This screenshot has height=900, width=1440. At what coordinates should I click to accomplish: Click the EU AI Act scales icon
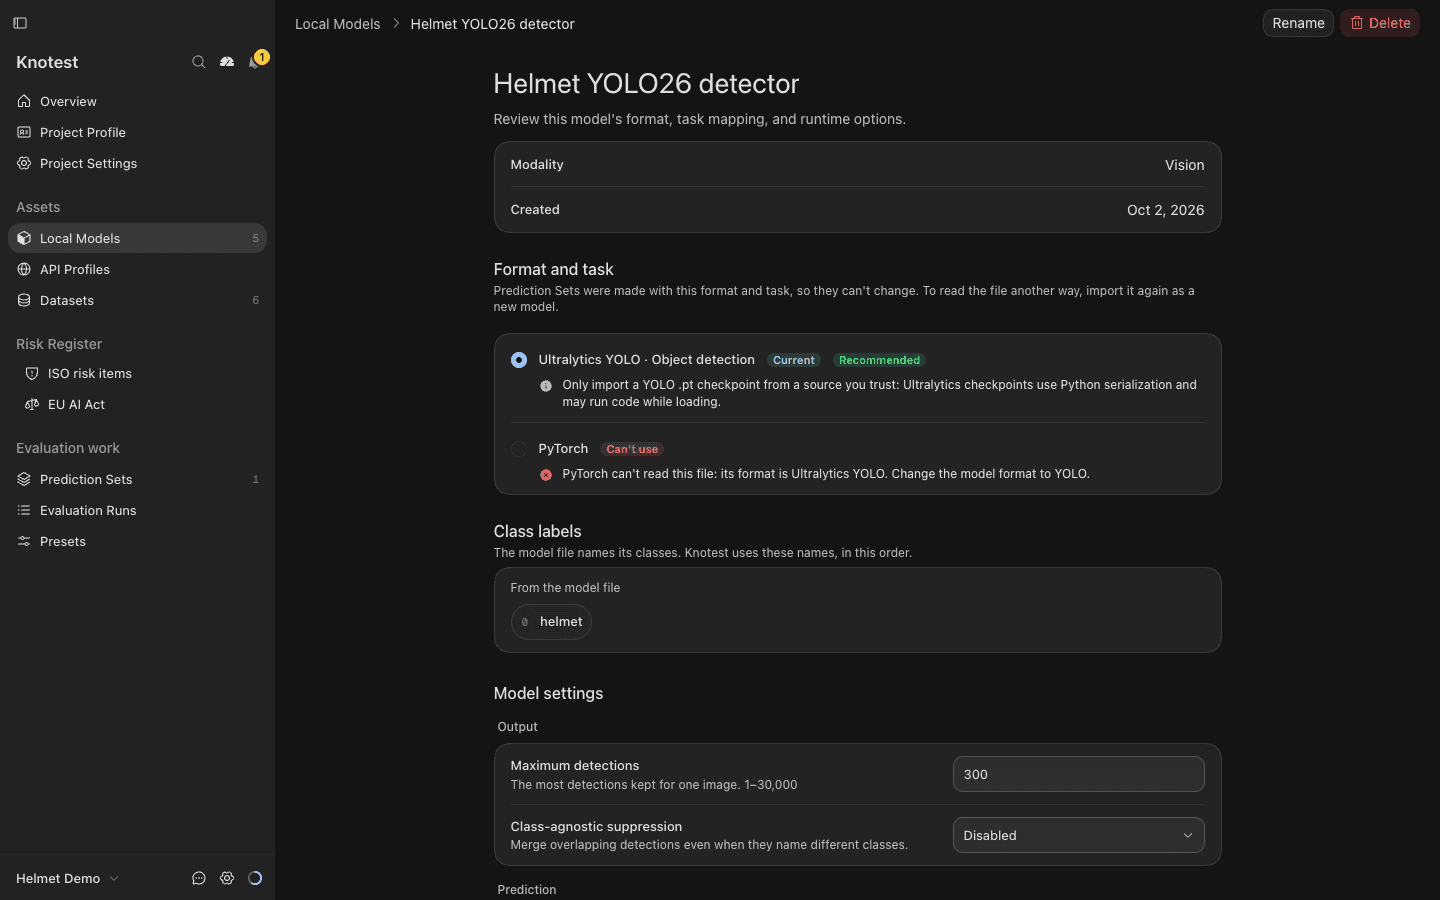coord(32,404)
